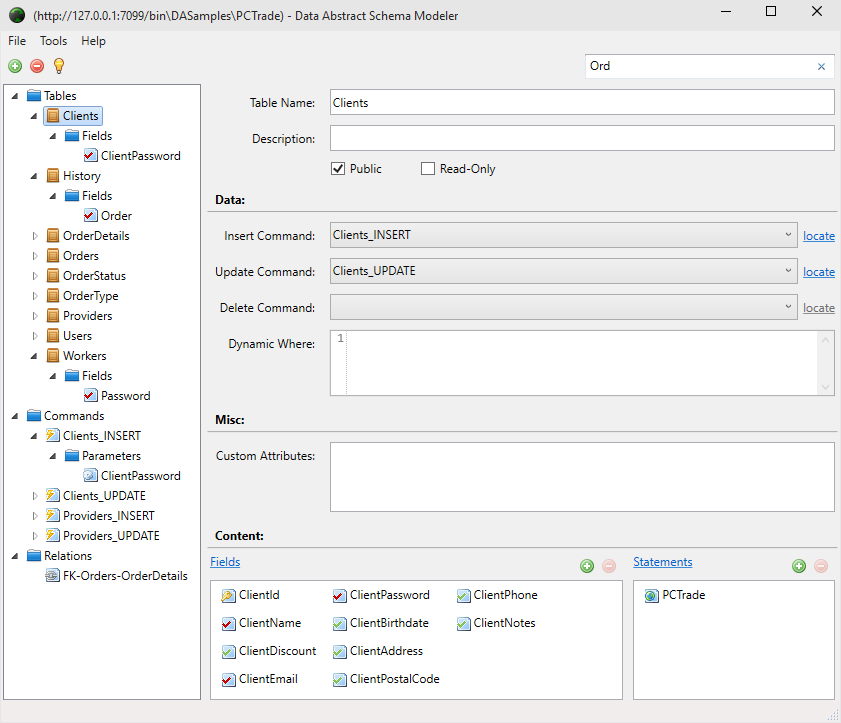
Task: Click the Statements link in Content
Action: click(x=663, y=562)
